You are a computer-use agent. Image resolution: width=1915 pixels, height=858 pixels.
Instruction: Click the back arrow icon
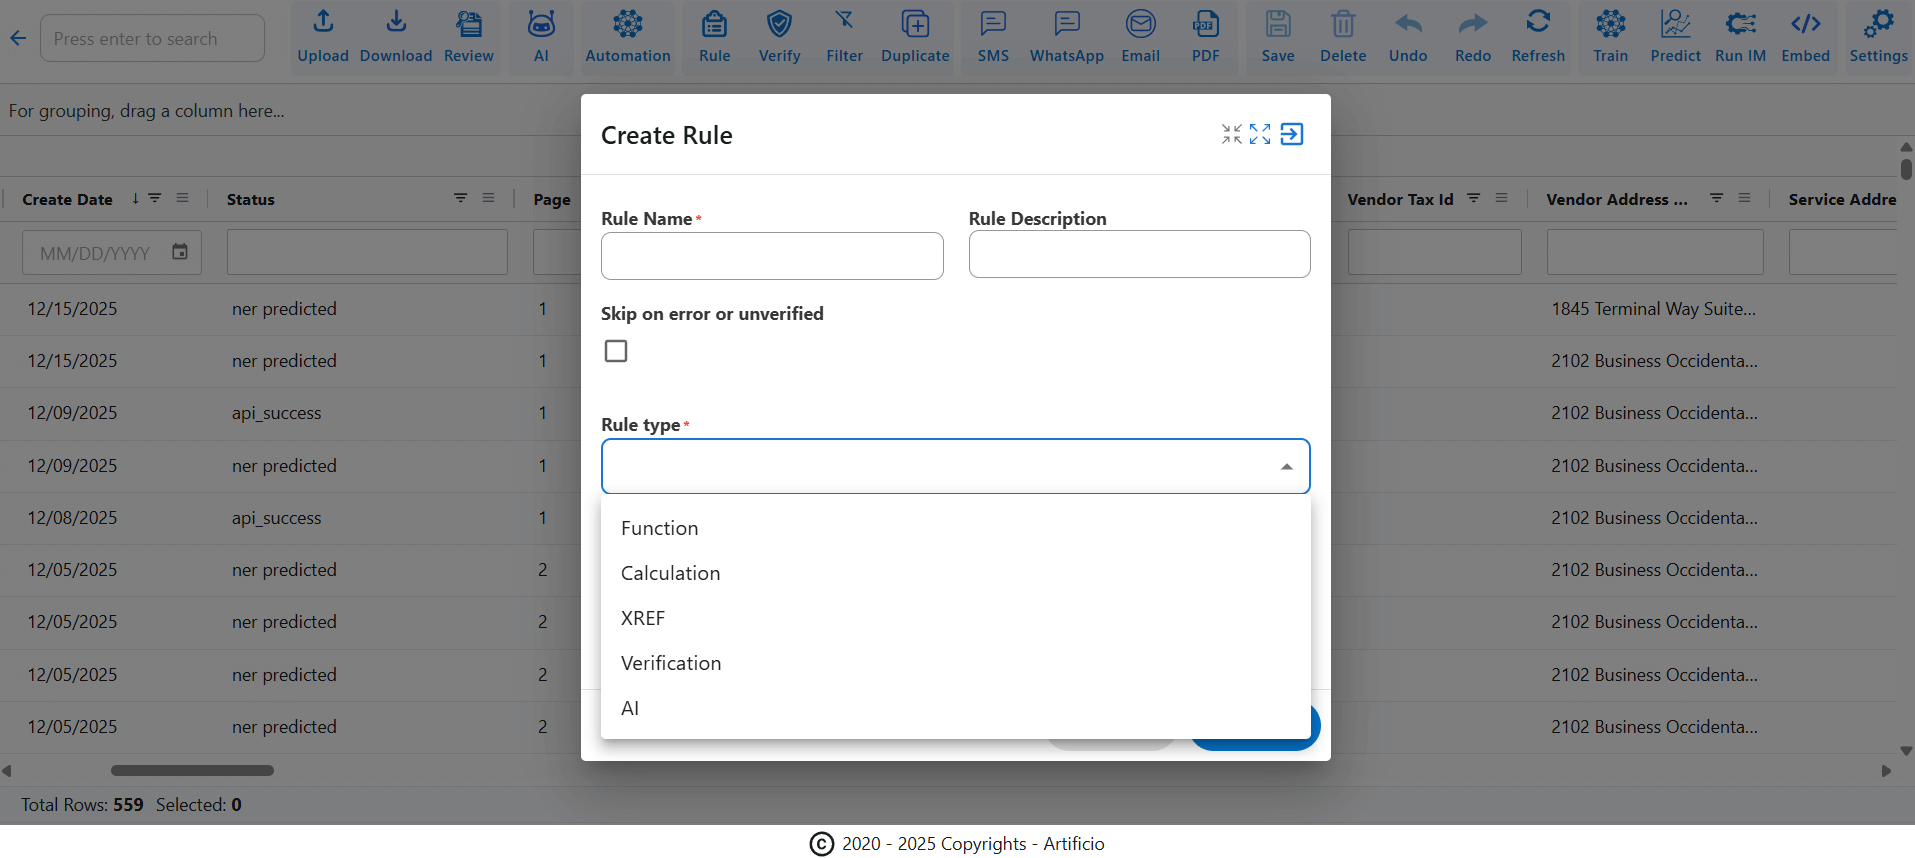(x=18, y=38)
